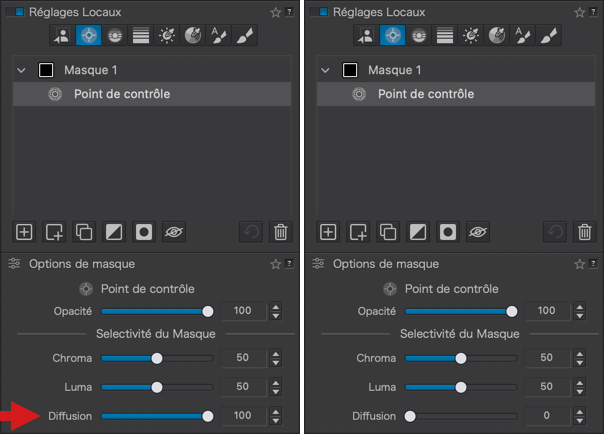This screenshot has height=434, width=604.
Task: Duplicate the mask in right panel
Action: coord(386,232)
